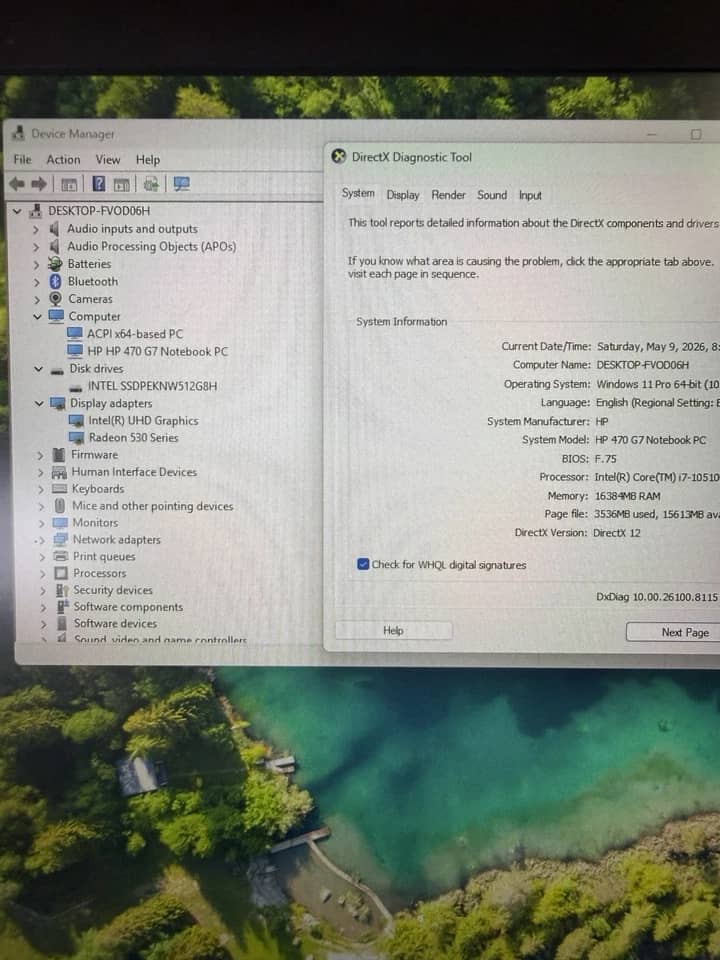
Task: Collapse the DESKTOP-FVOD06H root node
Action: [17, 211]
